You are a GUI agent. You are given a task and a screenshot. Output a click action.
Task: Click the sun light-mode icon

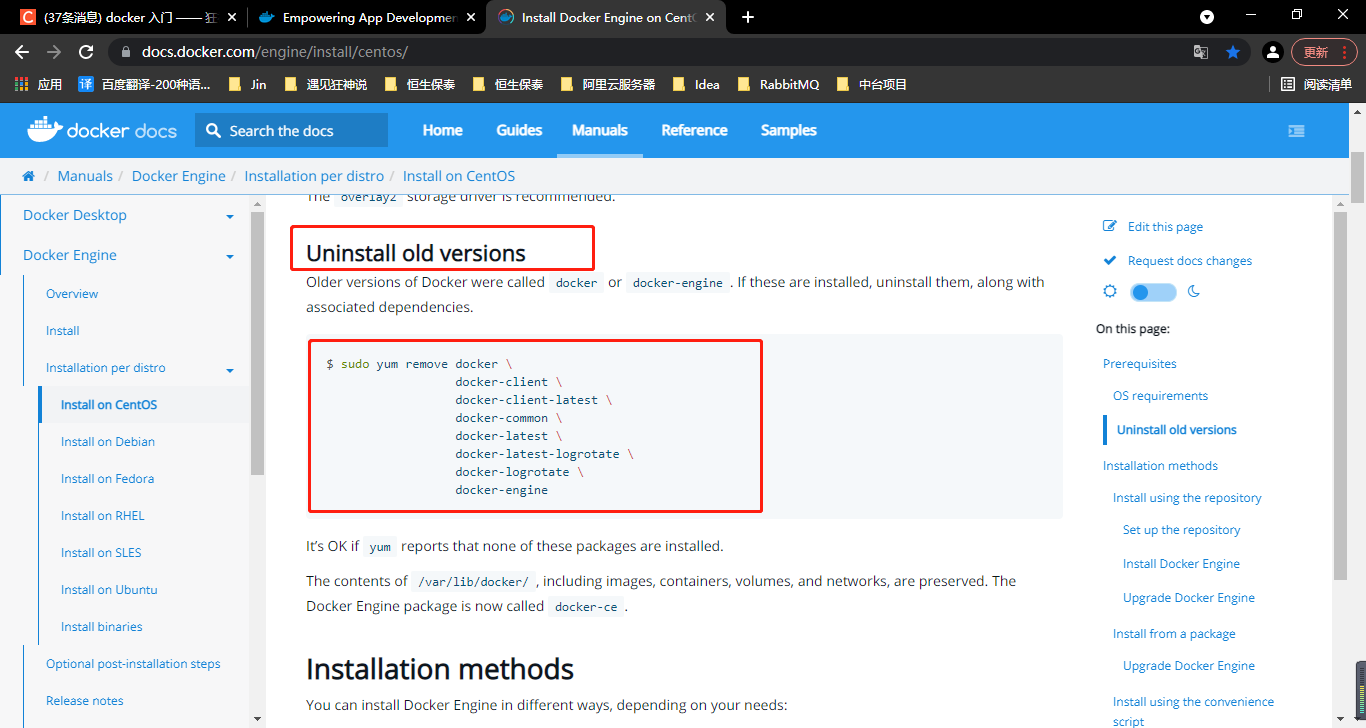pyautogui.click(x=1110, y=292)
